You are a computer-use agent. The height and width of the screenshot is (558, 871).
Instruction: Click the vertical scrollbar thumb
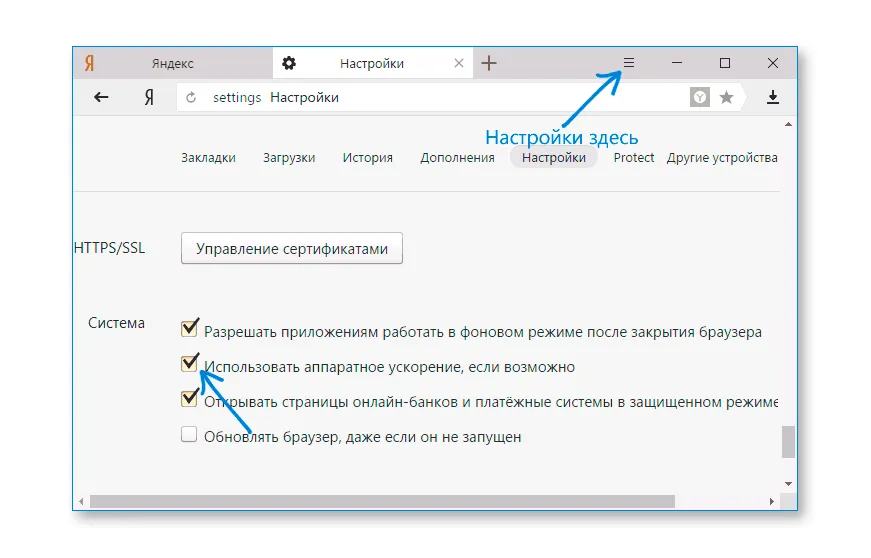click(x=788, y=442)
